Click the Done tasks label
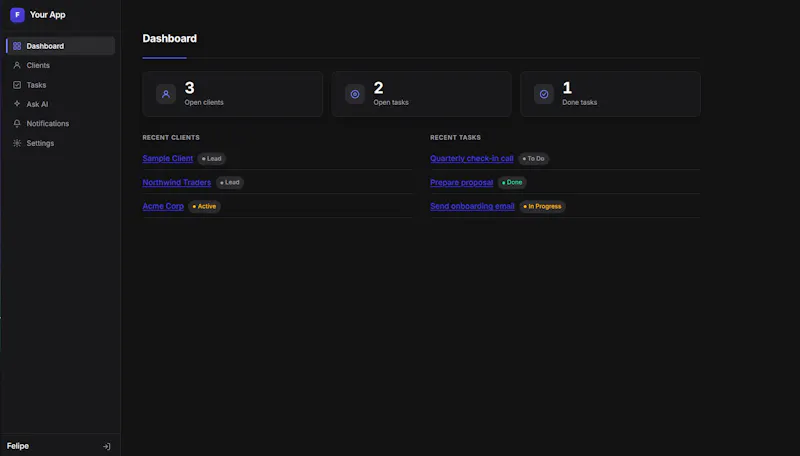Screen dimensions: 800x456 tap(580, 102)
